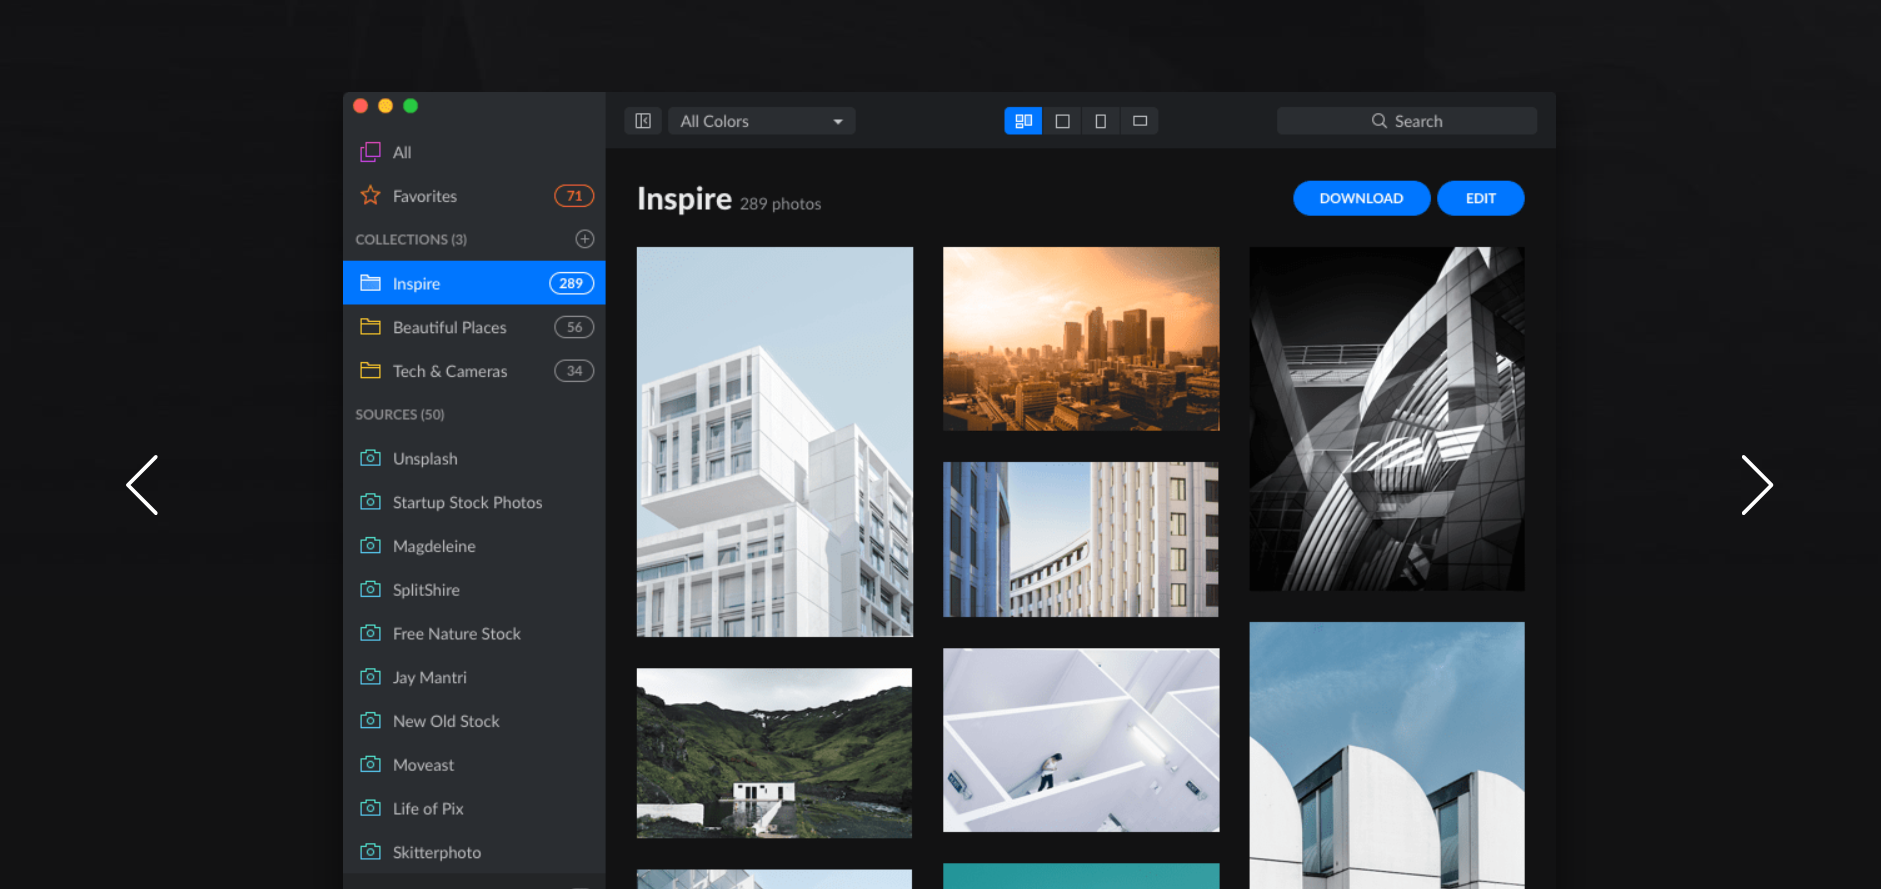Image resolution: width=1881 pixels, height=889 pixels.
Task: Click the Inspire 289 count badge
Action: tap(571, 283)
